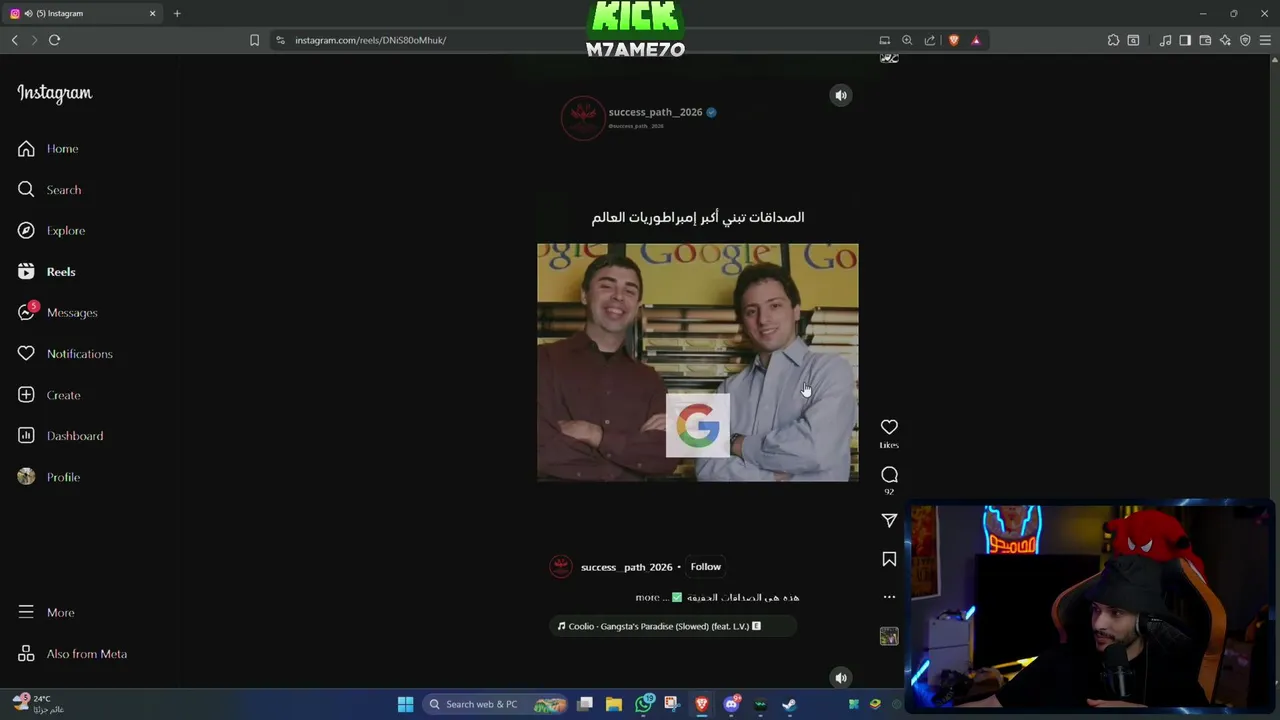Screen dimensions: 1280x720
Task: Toggle the reel's sound at the top
Action: click(x=841, y=95)
